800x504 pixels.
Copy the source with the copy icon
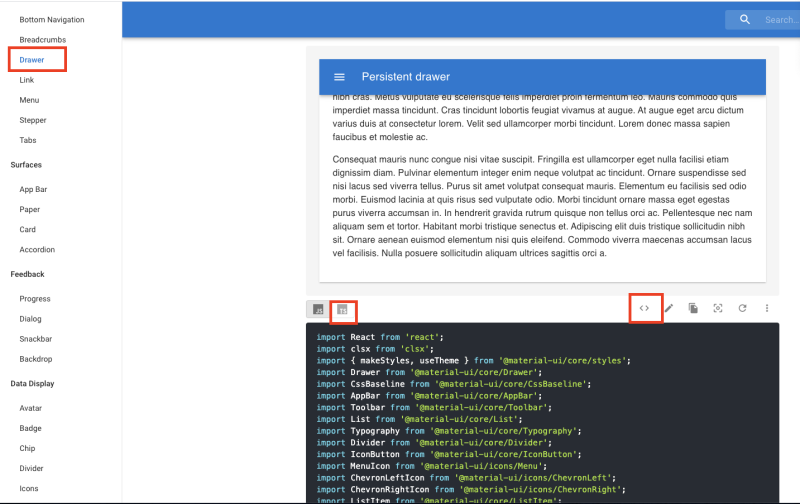[693, 308]
